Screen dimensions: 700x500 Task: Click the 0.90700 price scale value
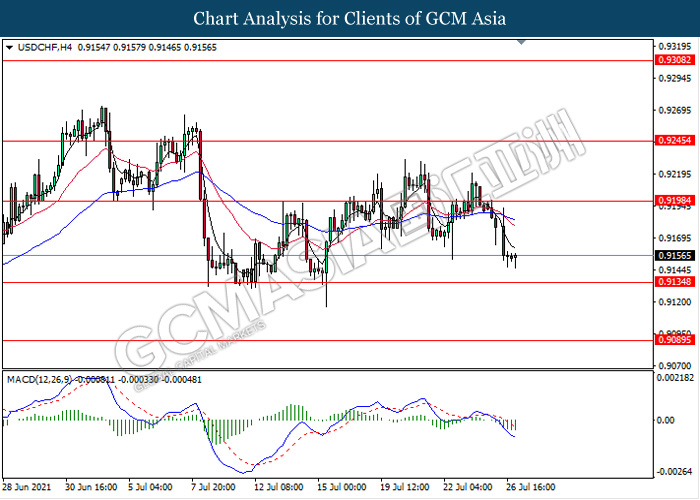coord(675,366)
